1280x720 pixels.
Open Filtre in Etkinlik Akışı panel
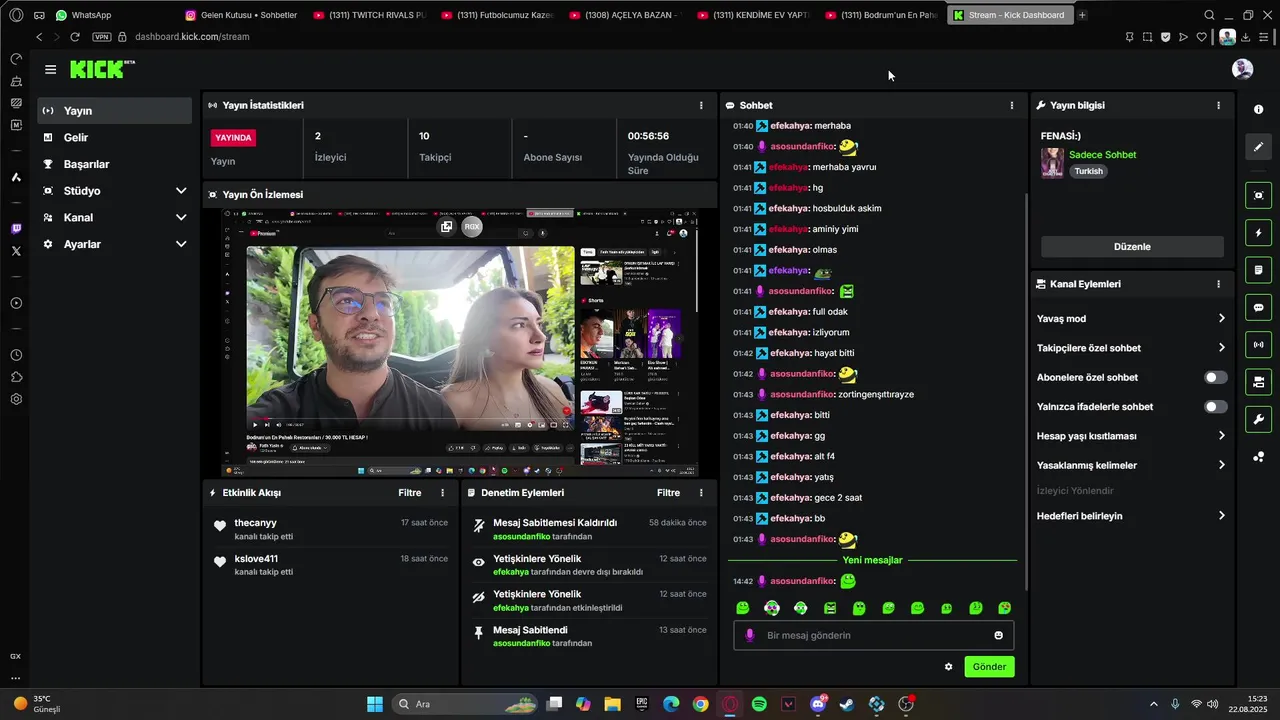pyautogui.click(x=410, y=493)
